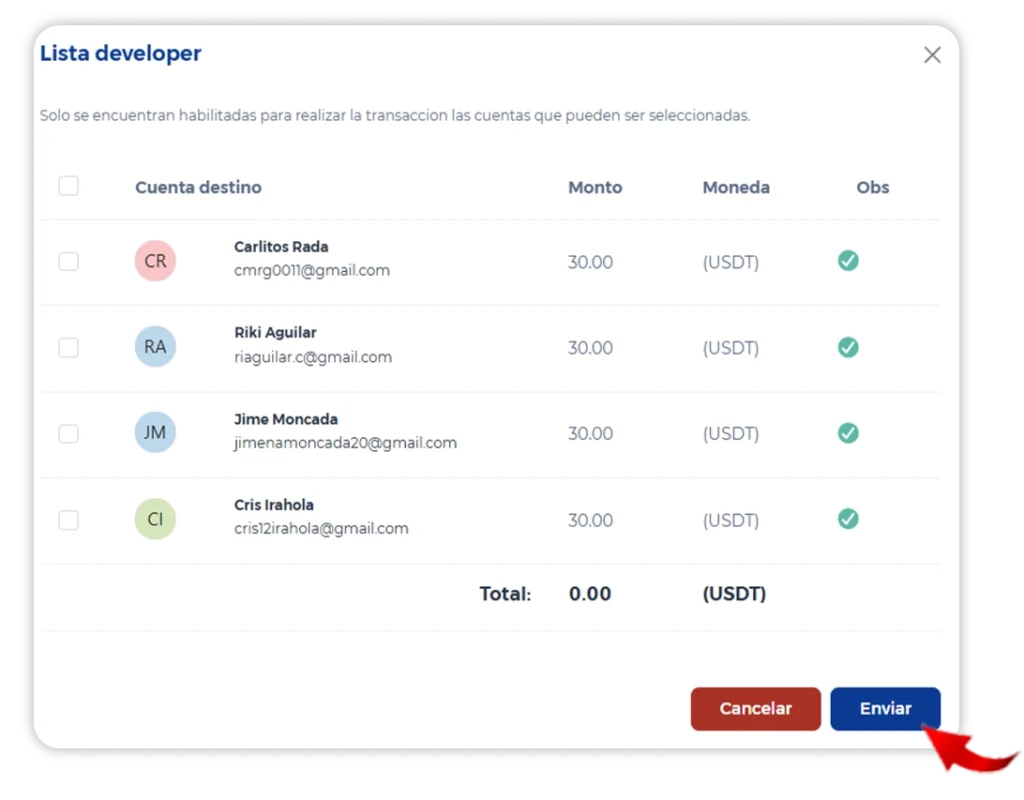This screenshot has height=800, width=1024.
Task: Toggle the select-all checkbox in table header
Action: pos(68,186)
